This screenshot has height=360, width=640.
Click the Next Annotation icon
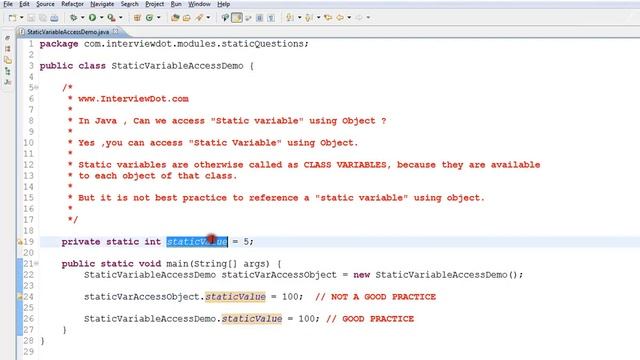pos(290,18)
